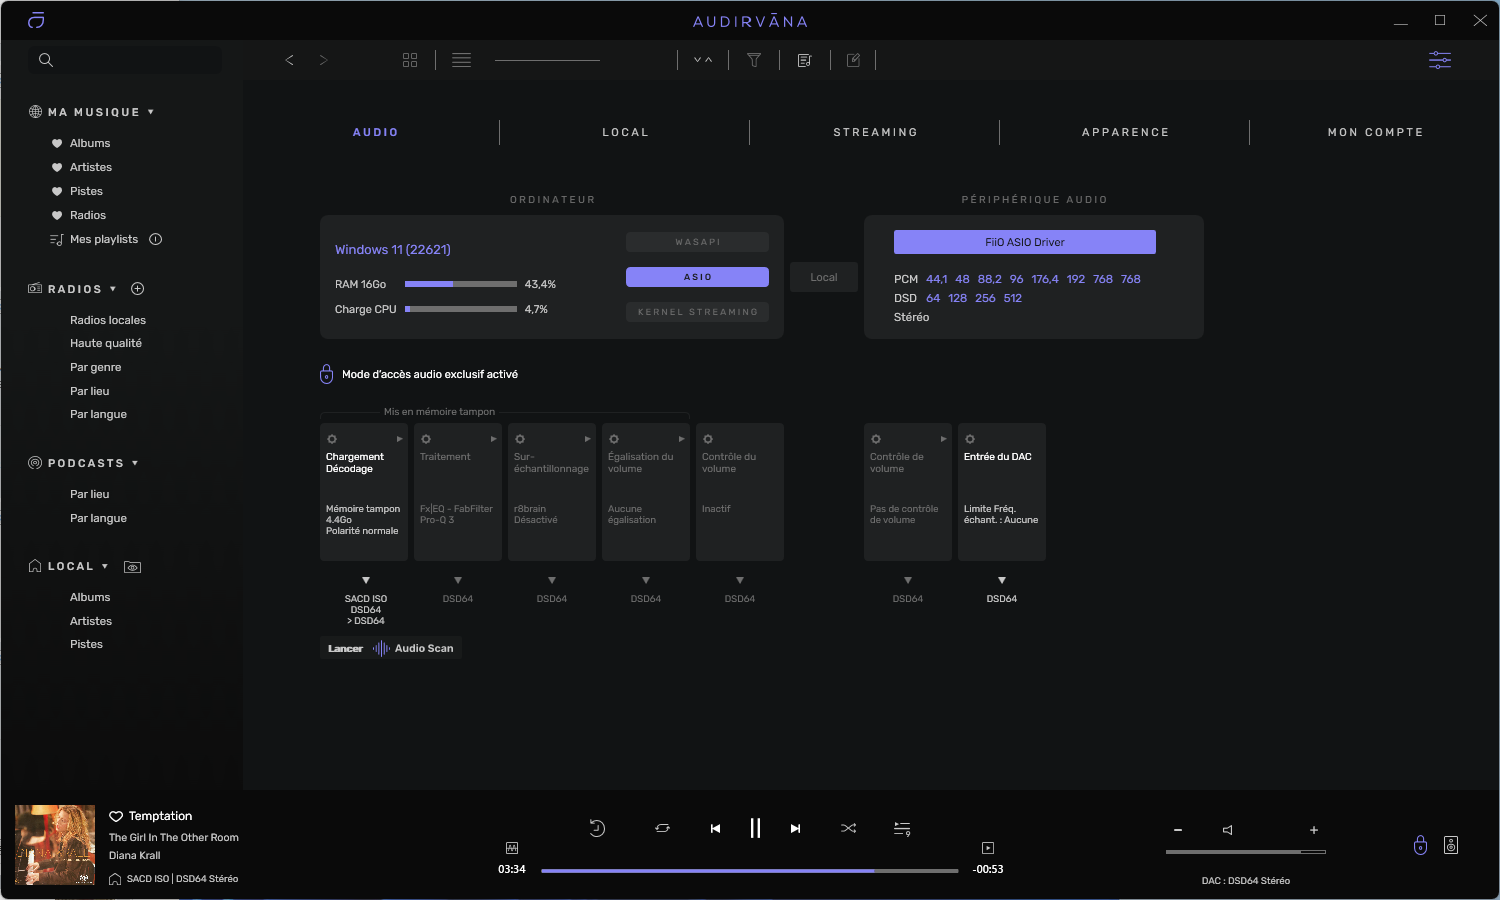Toggle exclusive audio access mode lock

326,374
